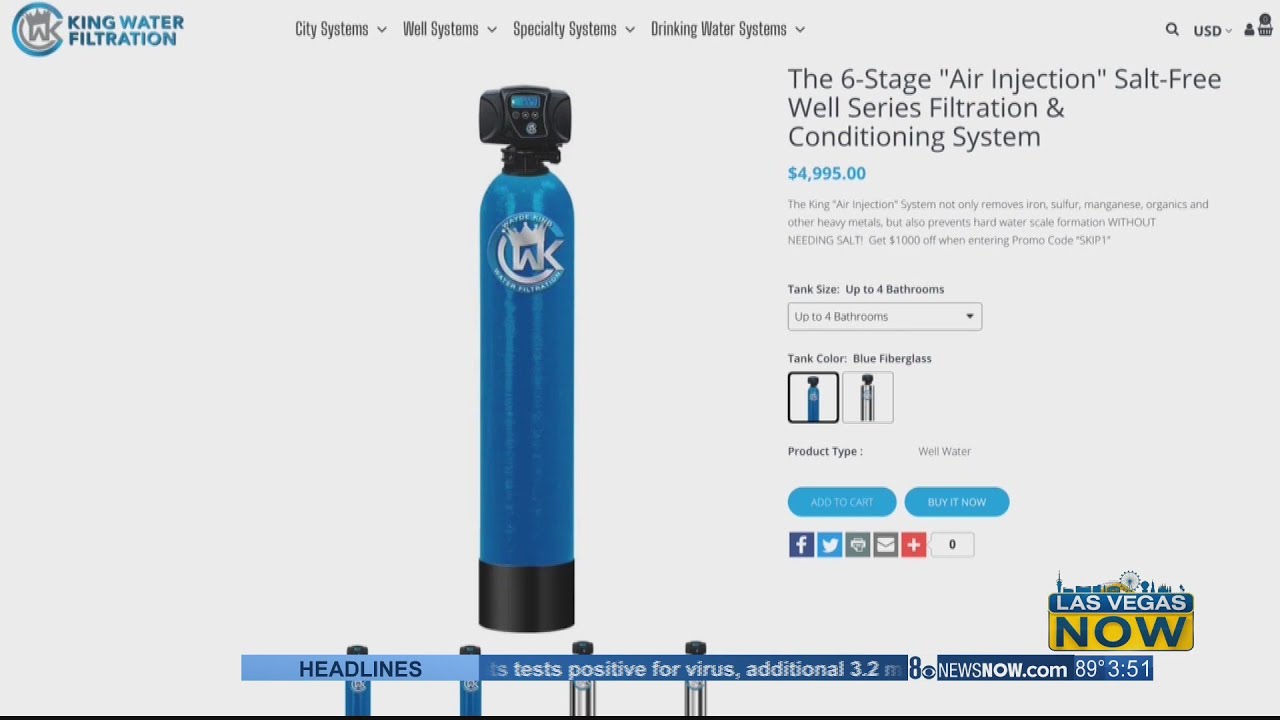This screenshot has width=1280, height=720.
Task: Open the Specialty Systems menu
Action: [x=574, y=29]
